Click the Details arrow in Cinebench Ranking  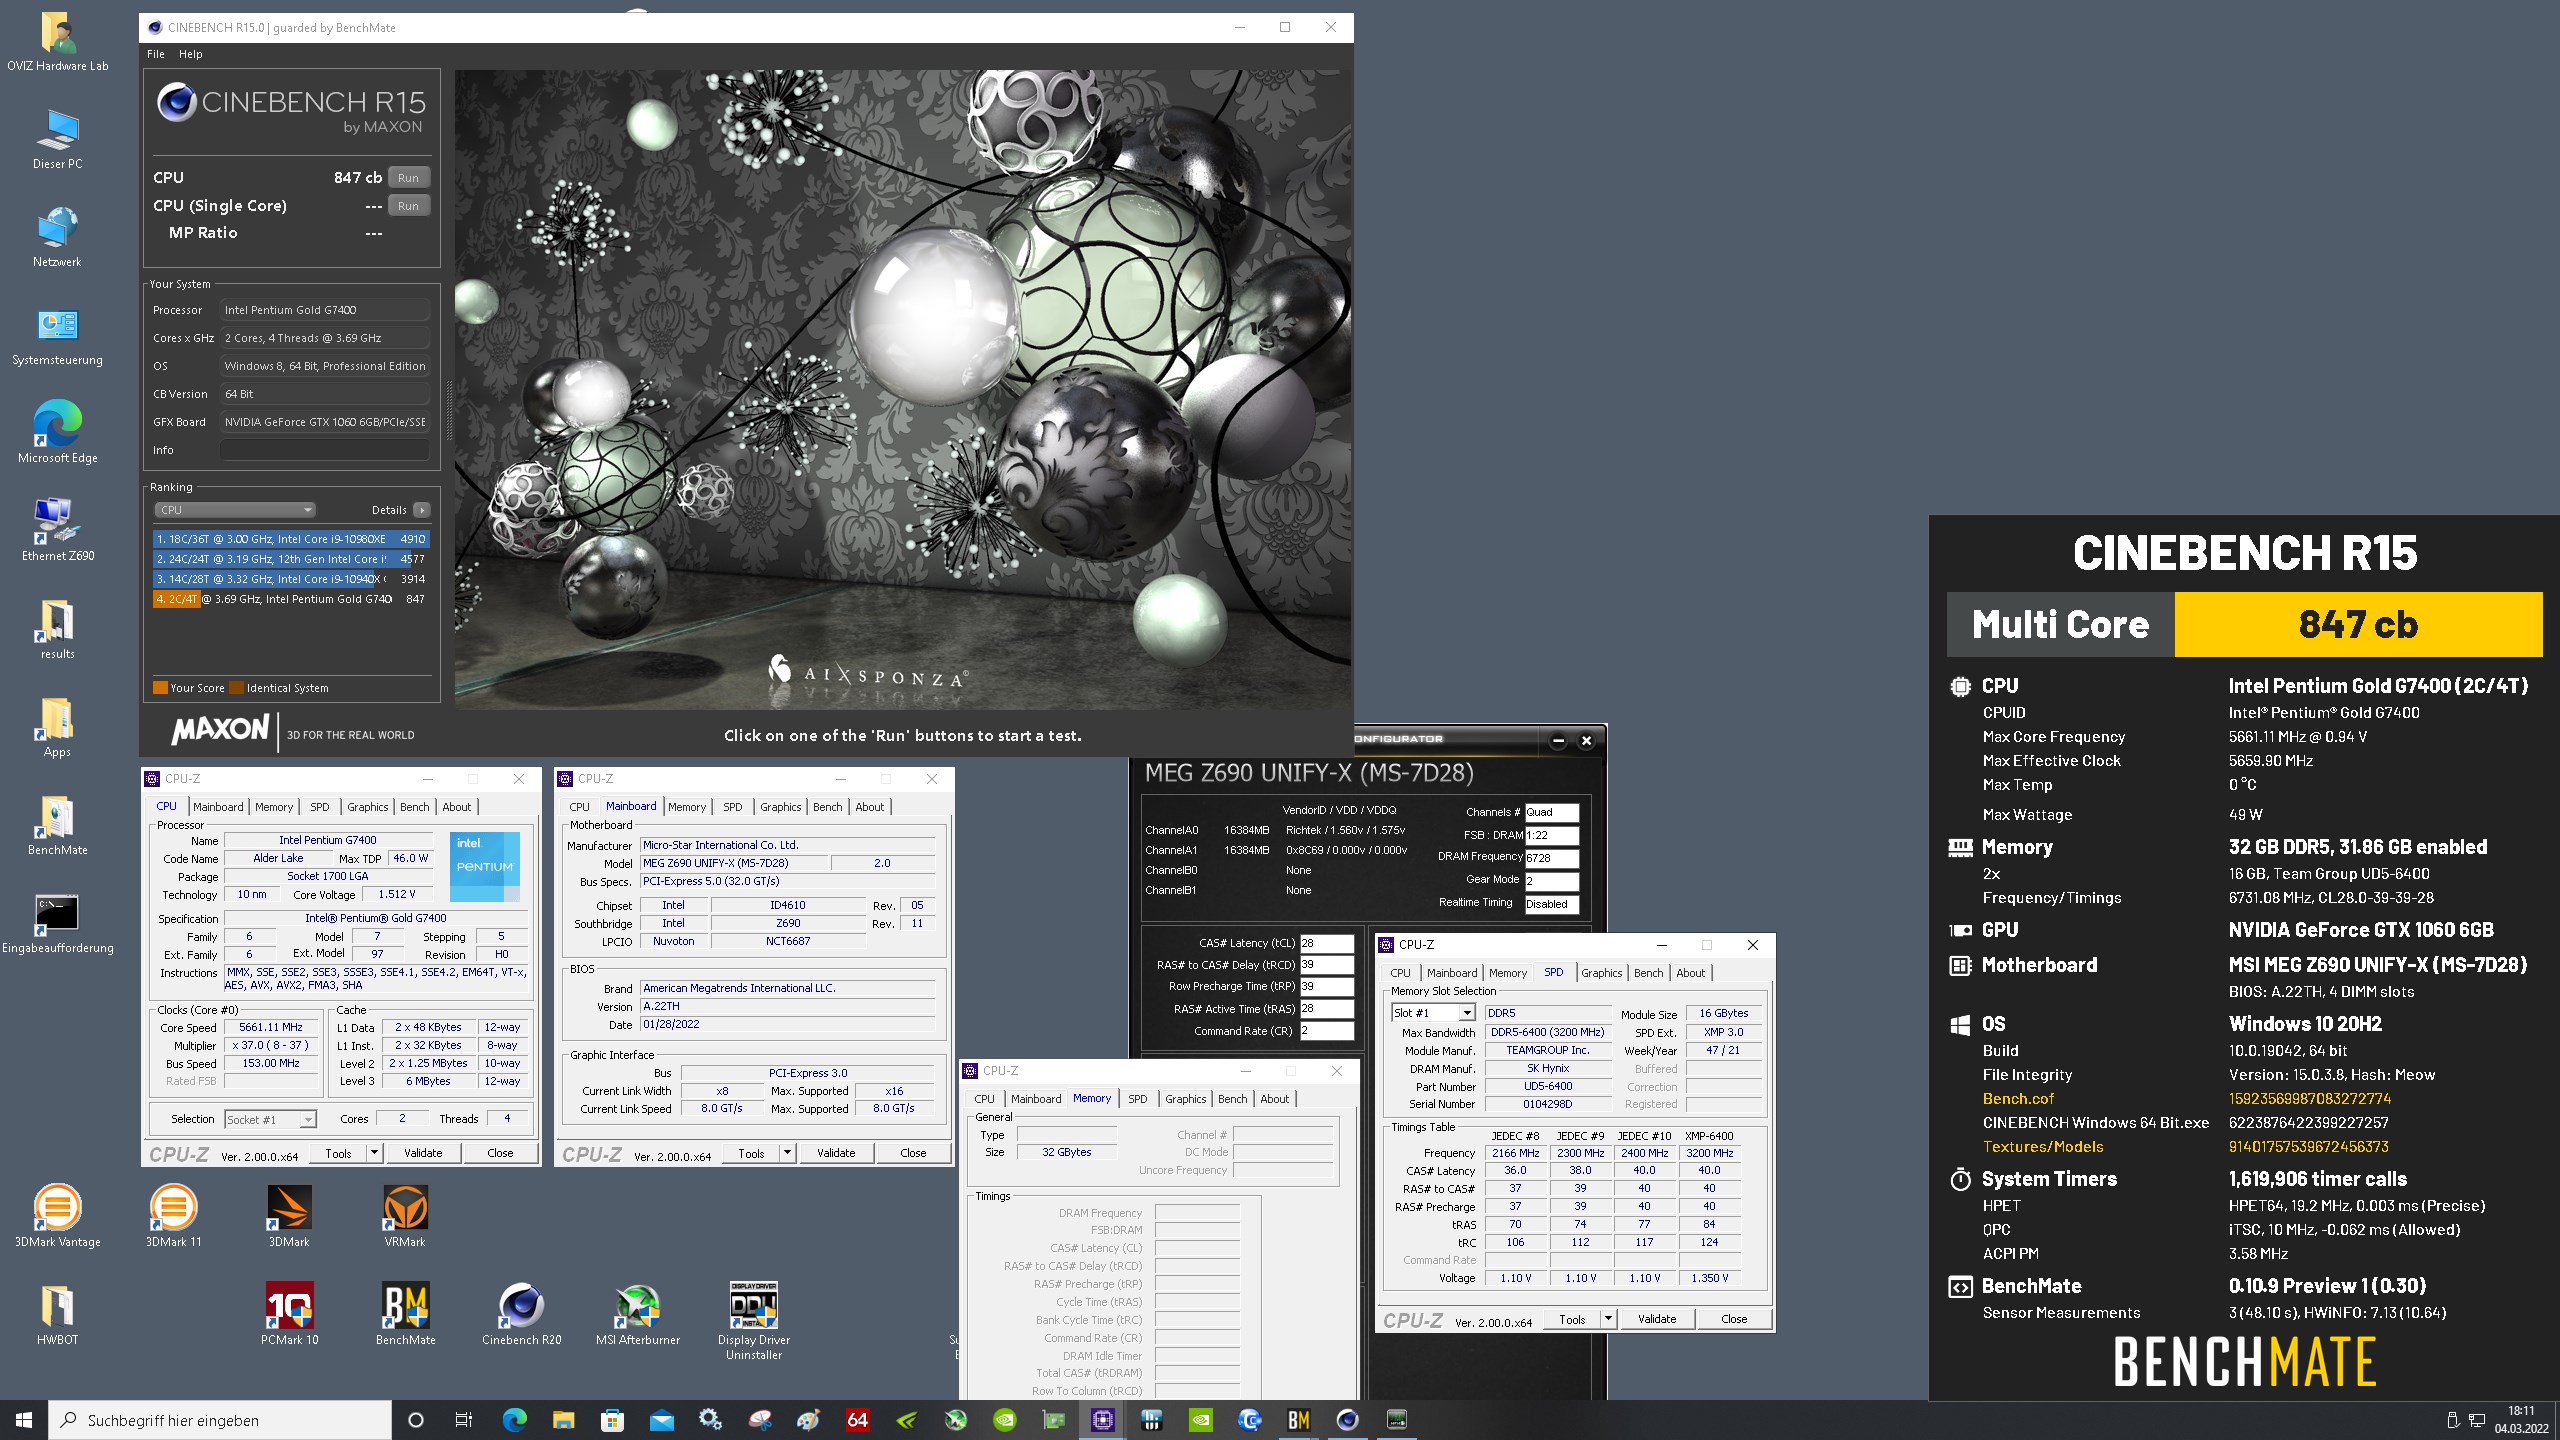tap(422, 510)
